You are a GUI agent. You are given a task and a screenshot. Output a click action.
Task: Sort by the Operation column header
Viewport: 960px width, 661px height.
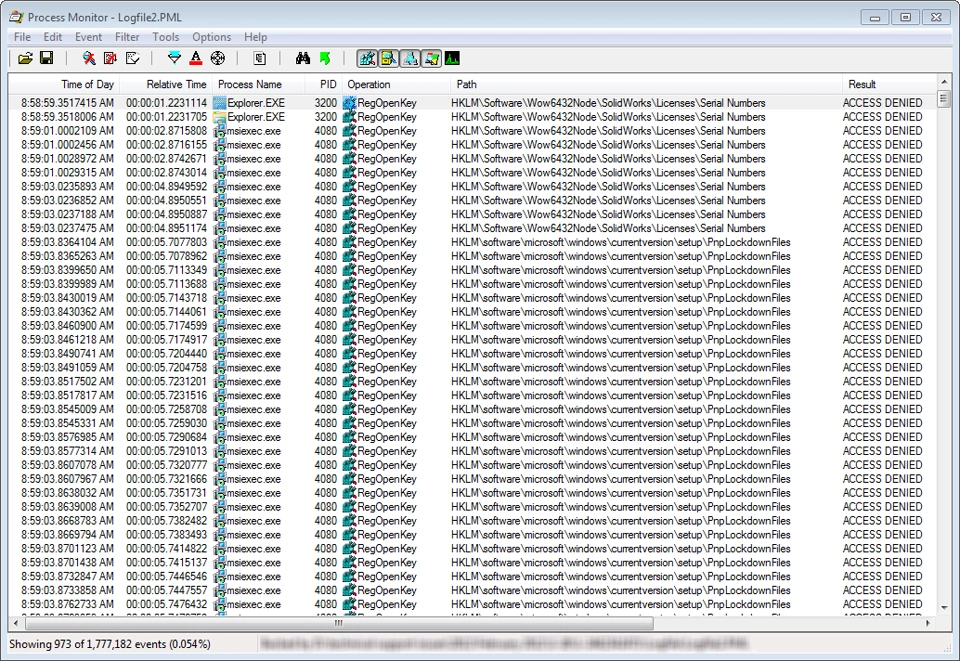click(x=396, y=84)
